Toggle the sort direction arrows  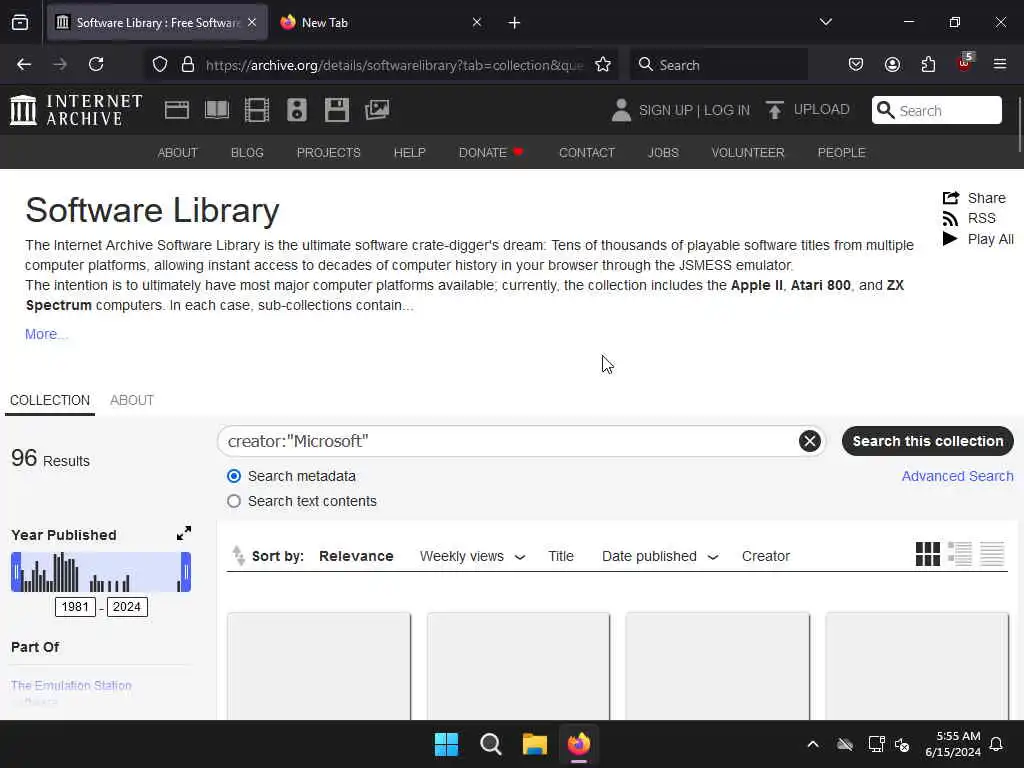[x=238, y=556]
